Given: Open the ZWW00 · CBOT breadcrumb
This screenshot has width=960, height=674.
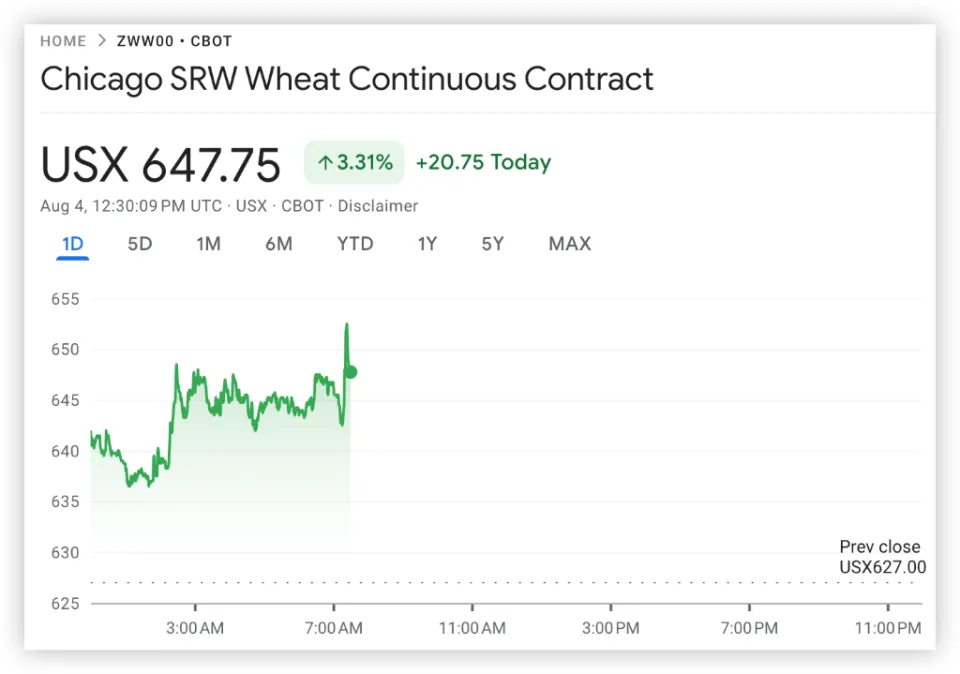Looking at the screenshot, I should tap(174, 41).
